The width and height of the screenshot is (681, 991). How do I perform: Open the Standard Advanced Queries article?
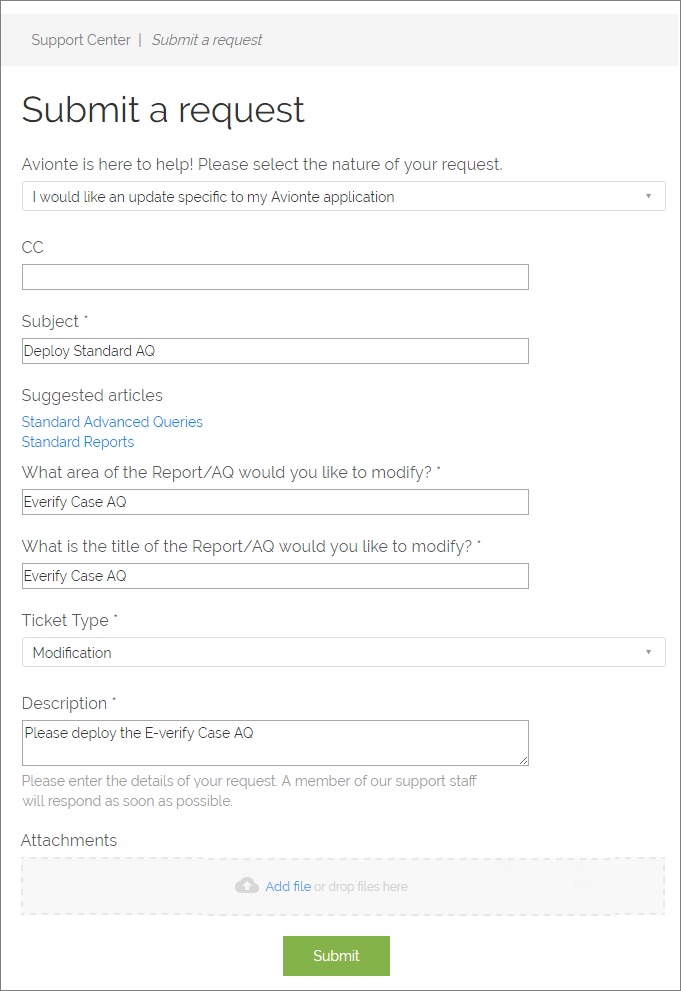[x=112, y=422]
